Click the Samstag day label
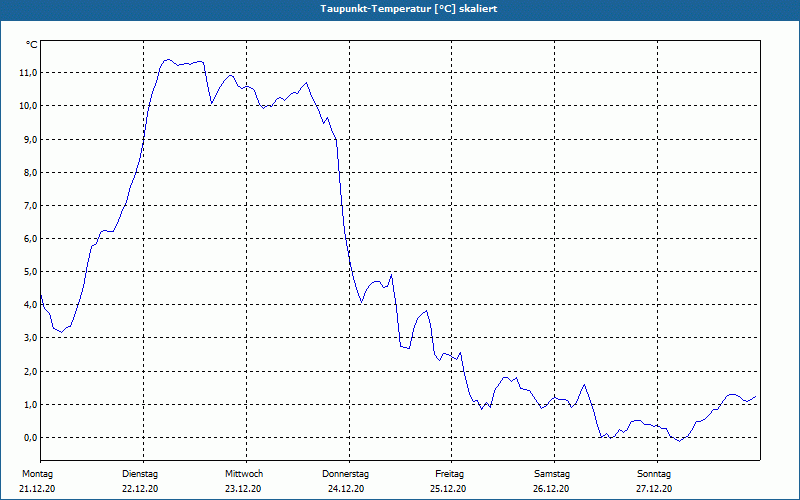 tap(552, 474)
